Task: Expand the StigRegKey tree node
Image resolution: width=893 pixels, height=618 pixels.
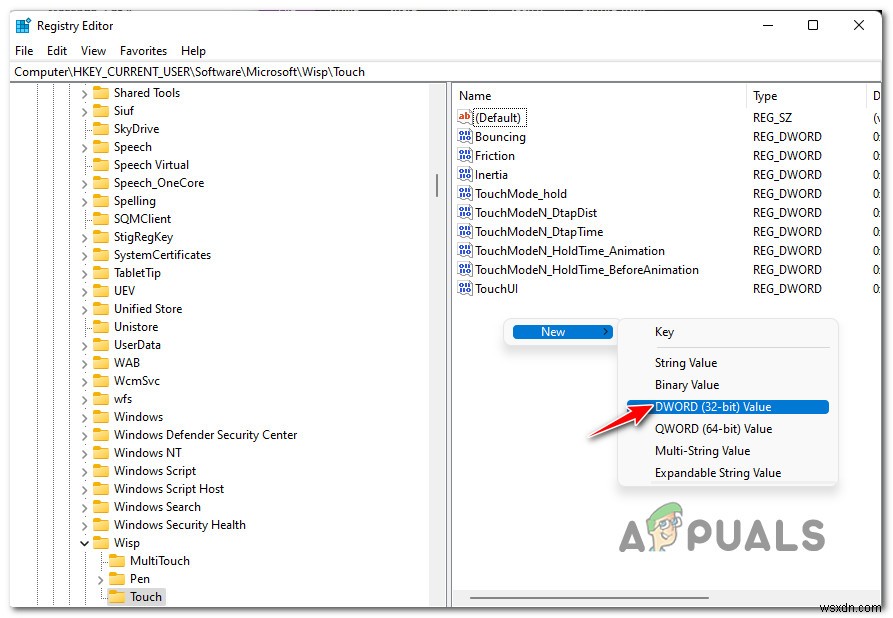Action: point(84,238)
